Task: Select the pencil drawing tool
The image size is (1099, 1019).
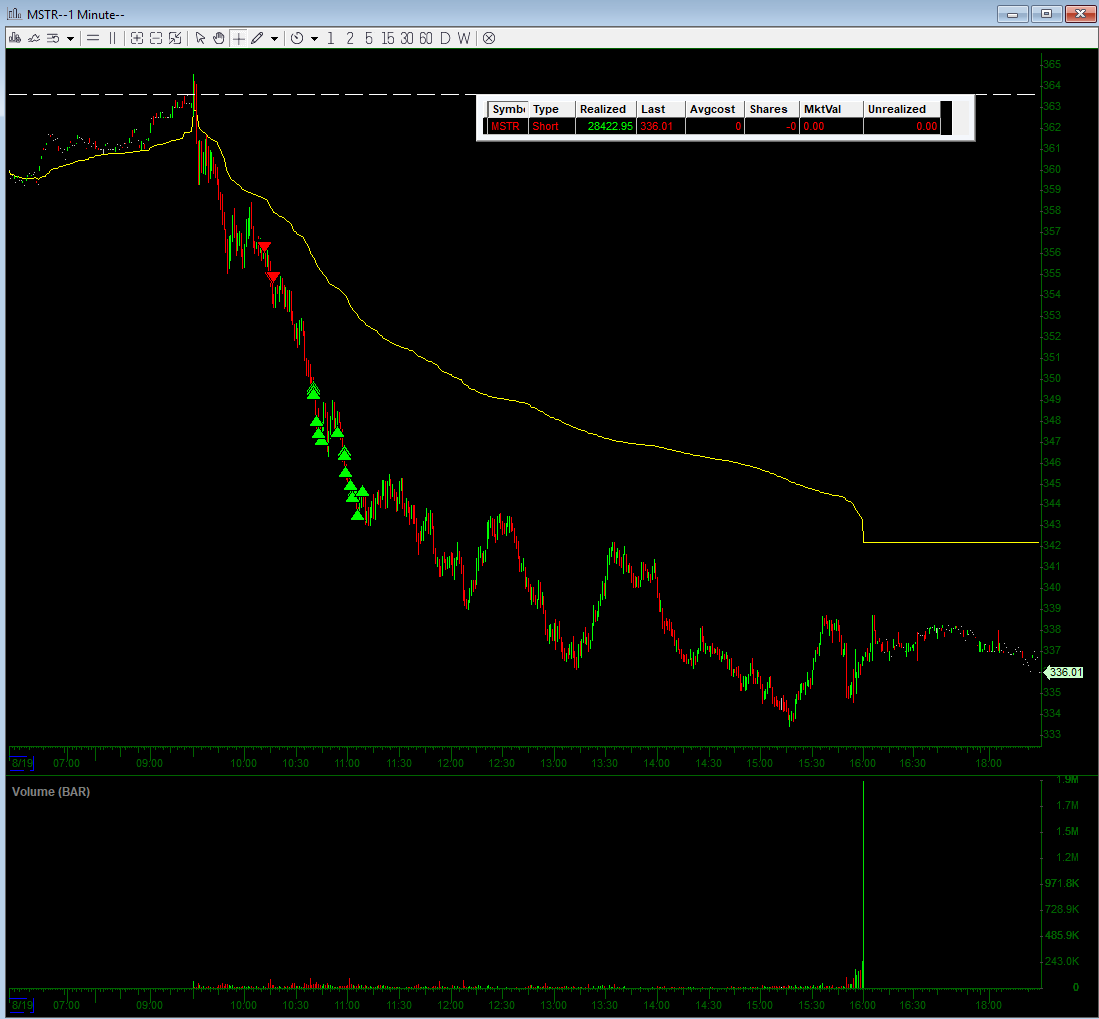Action: click(x=257, y=39)
